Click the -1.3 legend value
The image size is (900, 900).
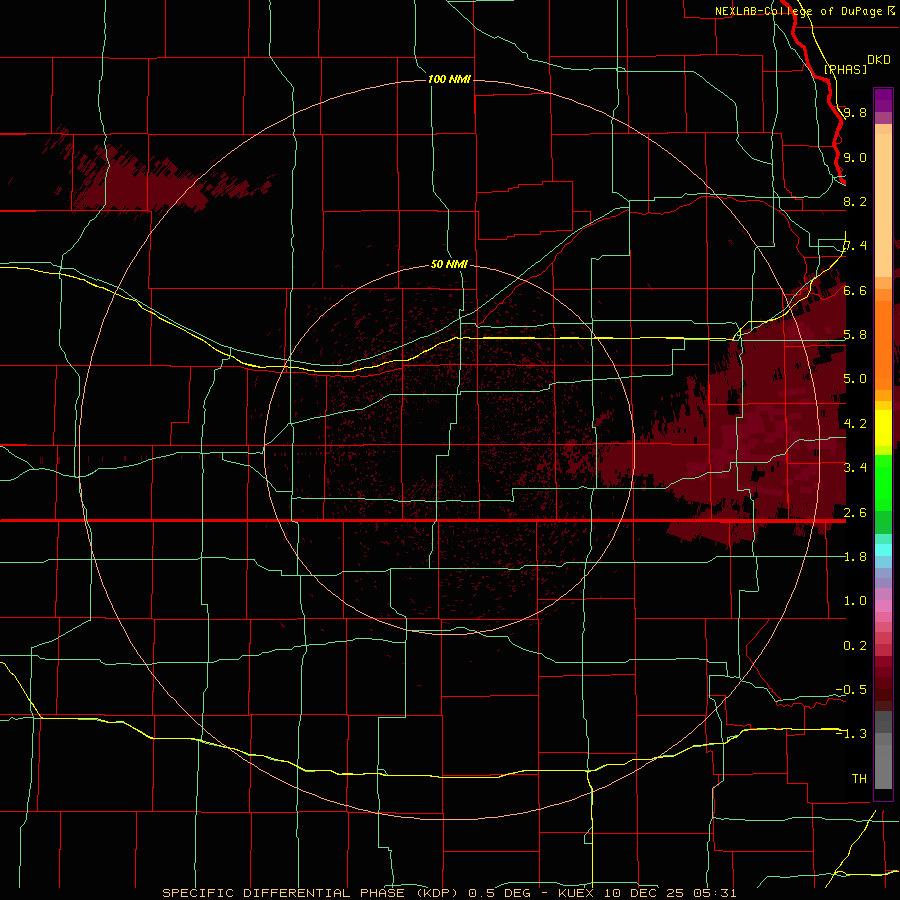[851, 734]
